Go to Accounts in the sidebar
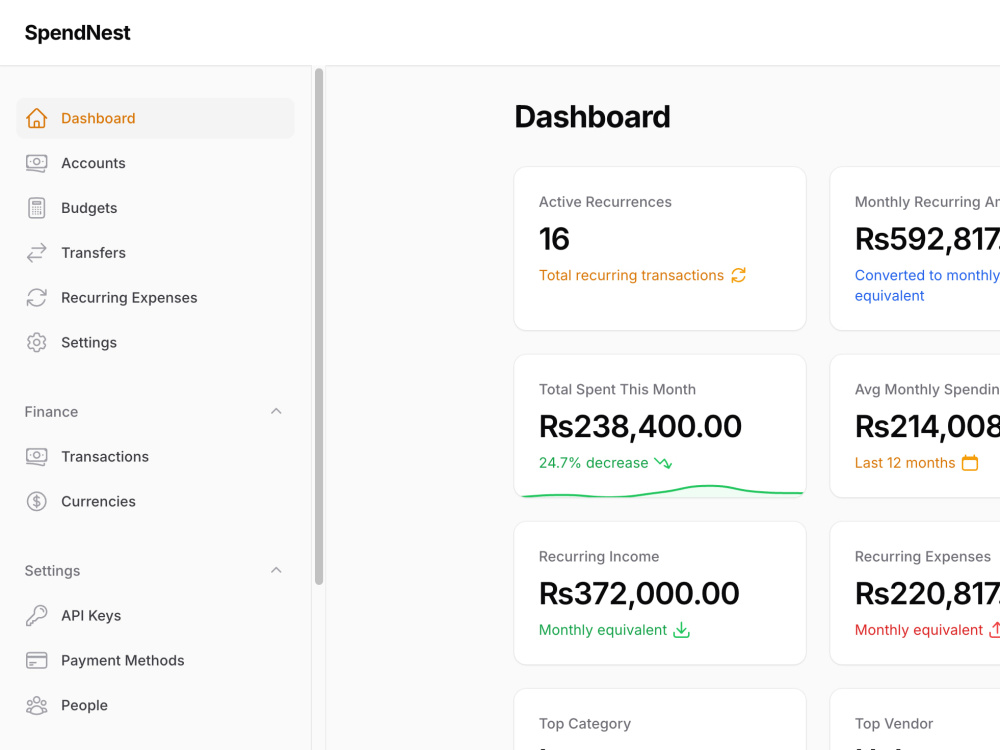 (x=155, y=163)
